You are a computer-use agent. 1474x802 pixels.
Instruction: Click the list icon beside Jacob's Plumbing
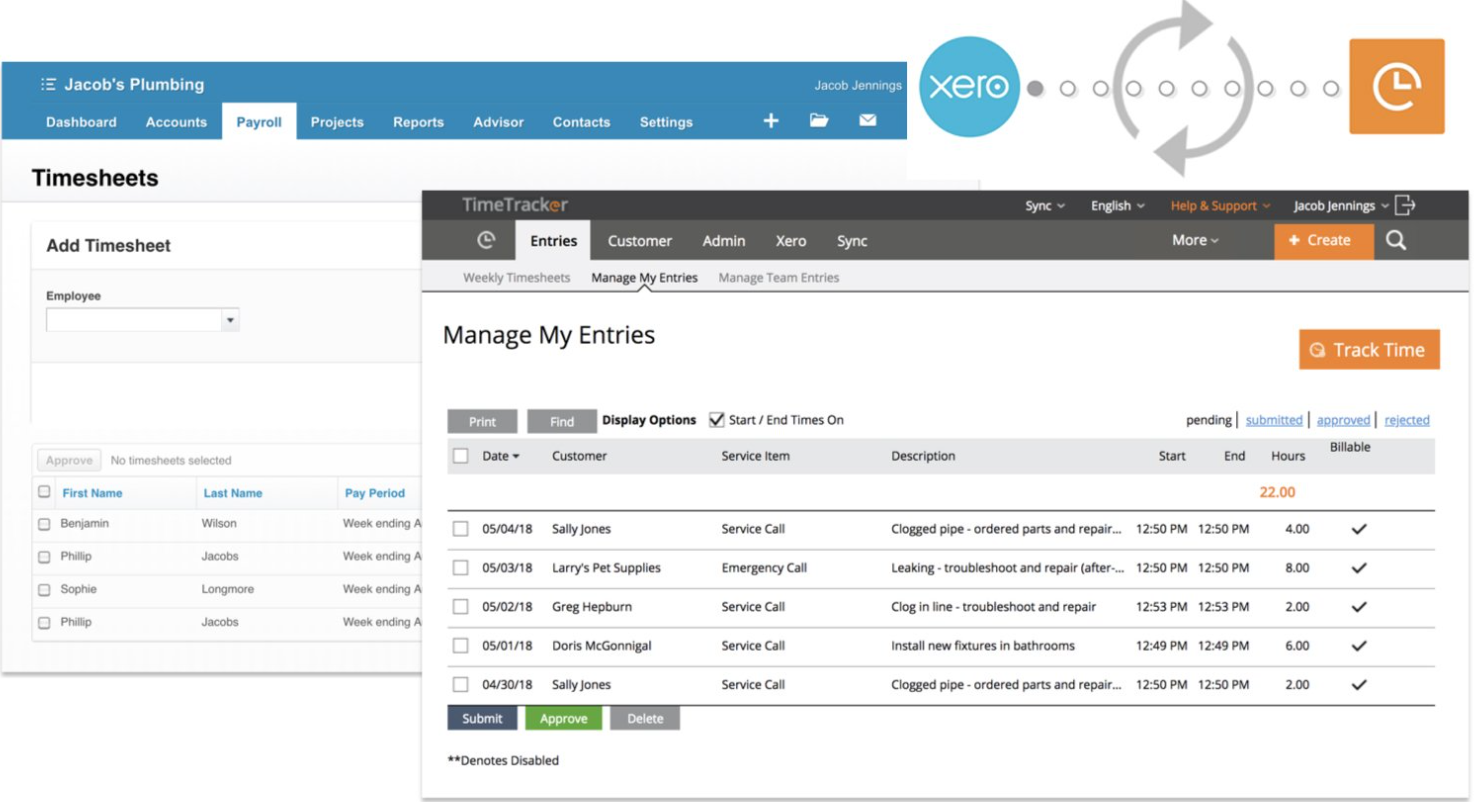[x=48, y=84]
